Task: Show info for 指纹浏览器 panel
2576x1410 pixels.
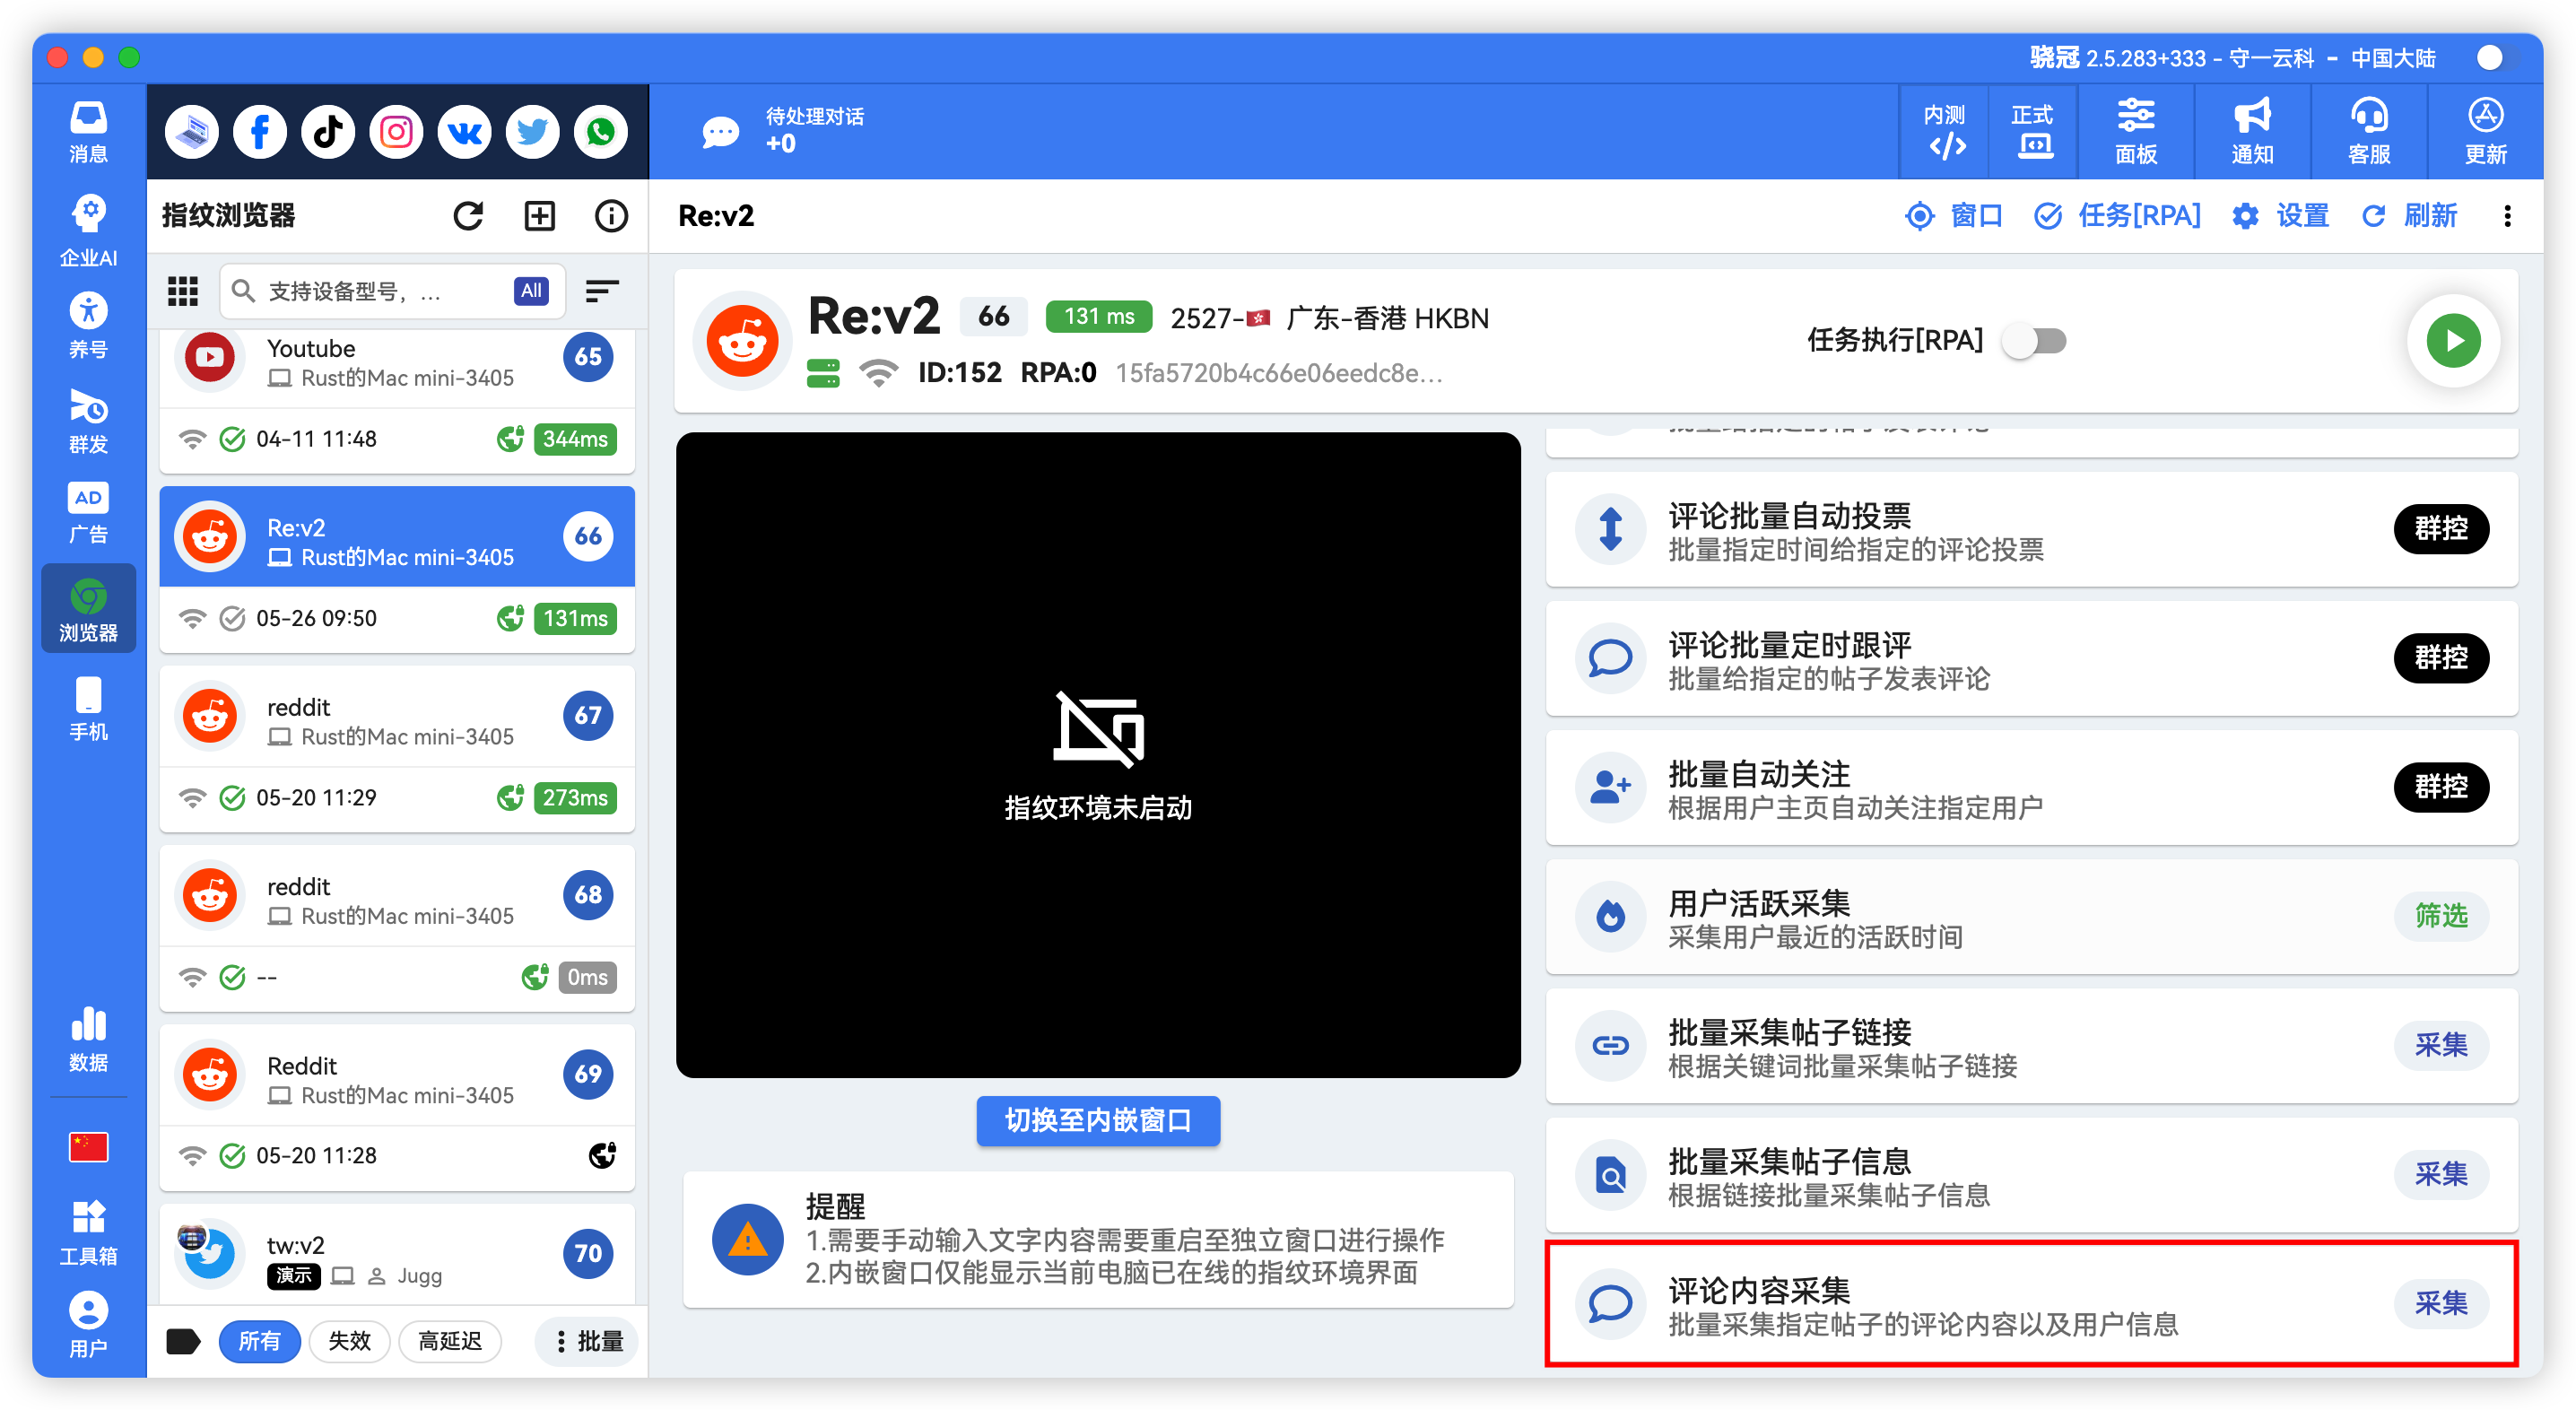Action: 611,216
